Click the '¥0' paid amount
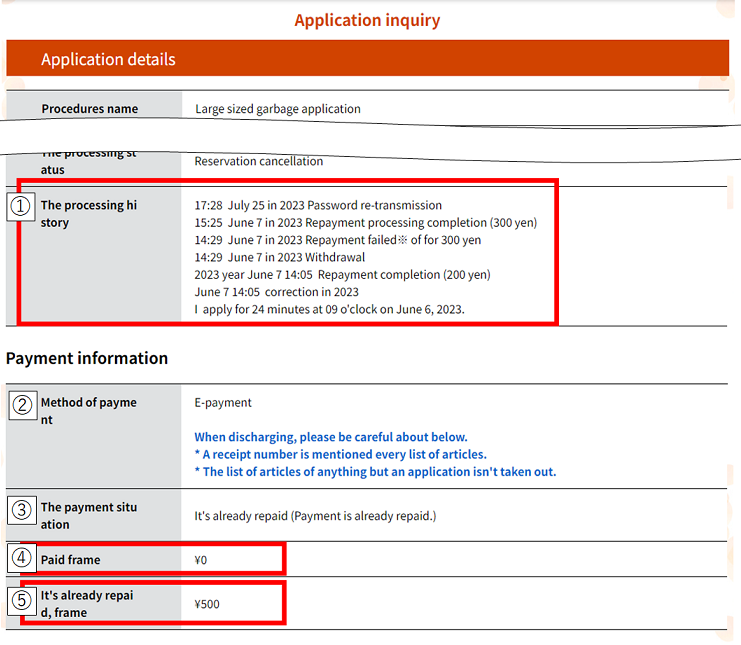The height and width of the screenshot is (645, 741). 200,560
